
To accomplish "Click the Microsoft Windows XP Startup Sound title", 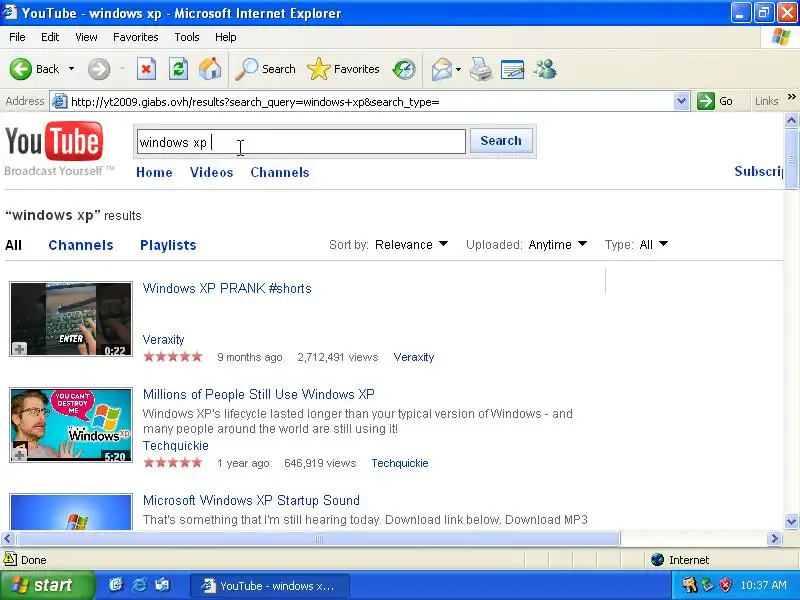I will point(251,501).
